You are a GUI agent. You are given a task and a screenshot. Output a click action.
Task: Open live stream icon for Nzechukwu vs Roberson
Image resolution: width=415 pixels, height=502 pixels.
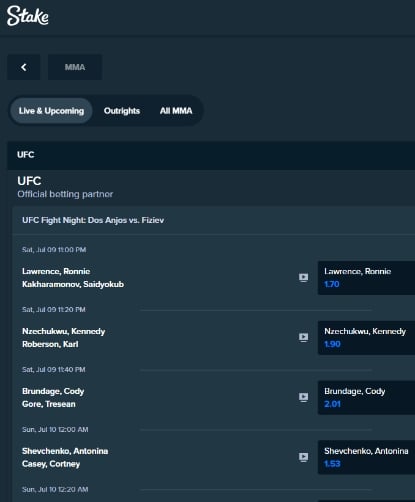click(x=303, y=337)
